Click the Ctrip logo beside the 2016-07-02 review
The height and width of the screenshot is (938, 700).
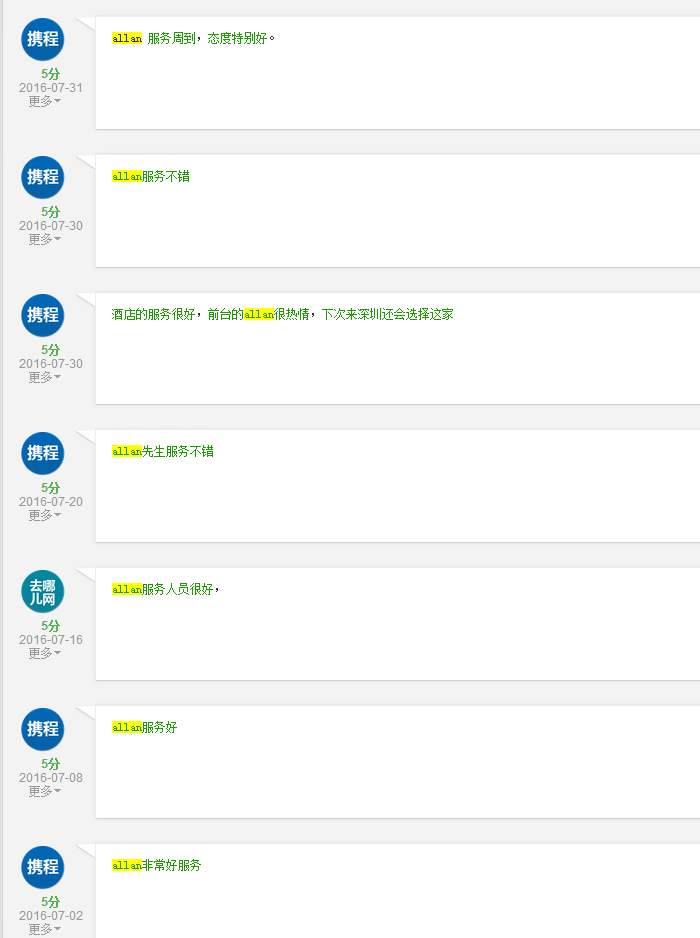pos(43,867)
